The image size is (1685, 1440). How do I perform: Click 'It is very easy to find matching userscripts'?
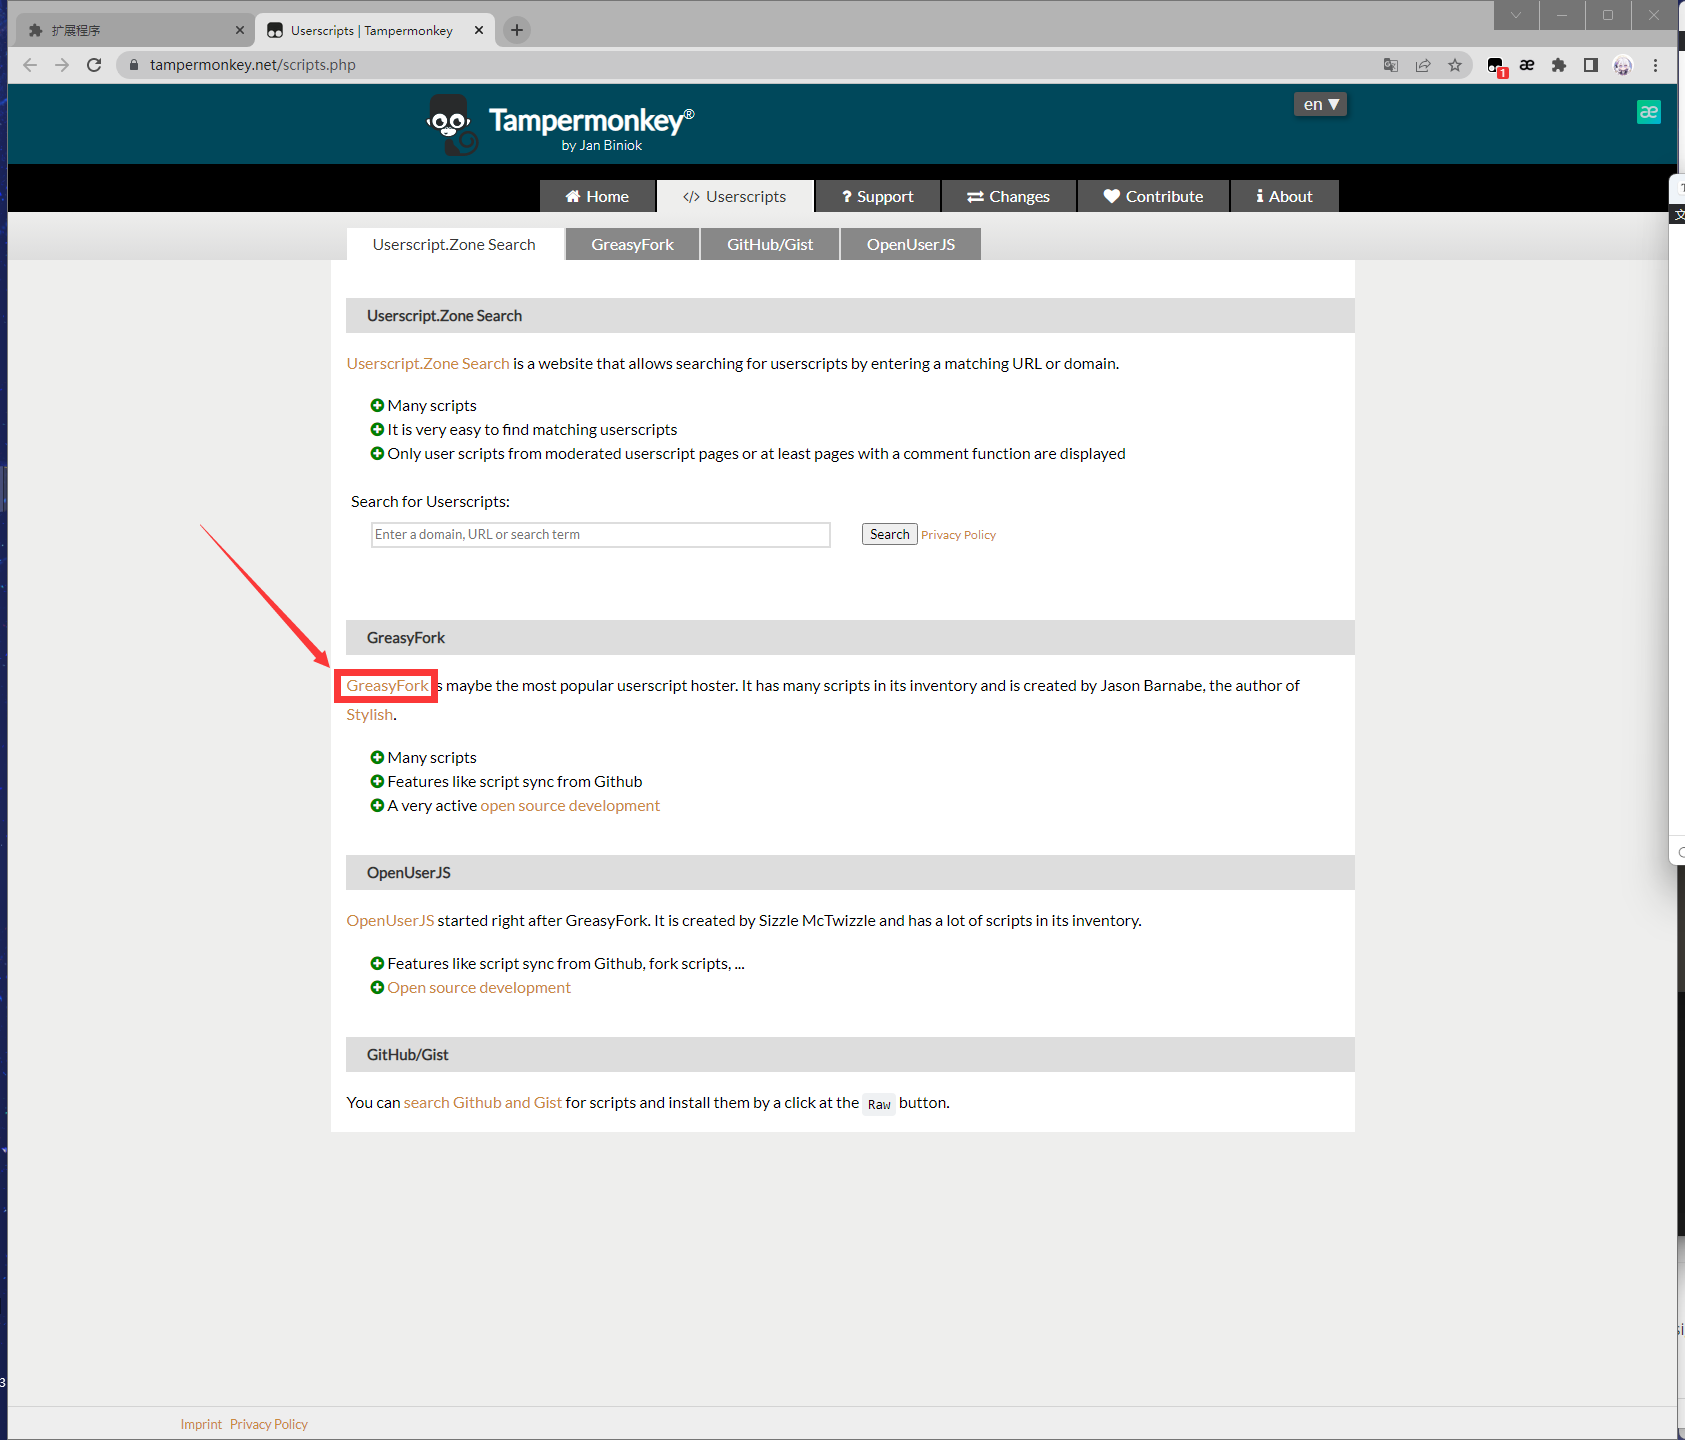(x=532, y=429)
